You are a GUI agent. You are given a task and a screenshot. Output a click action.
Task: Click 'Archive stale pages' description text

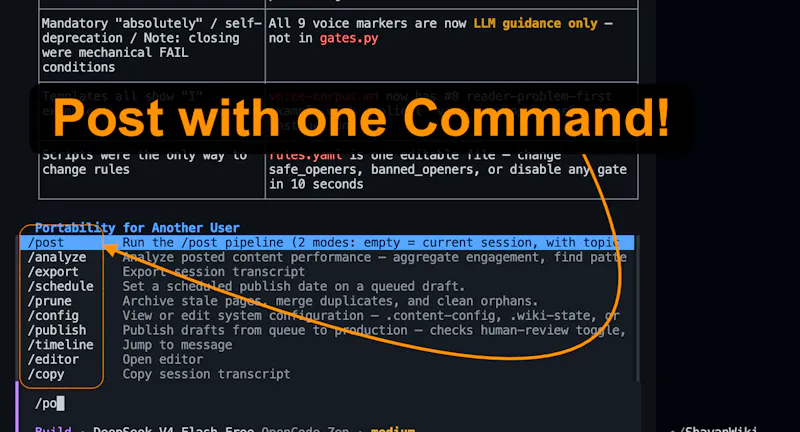330,301
